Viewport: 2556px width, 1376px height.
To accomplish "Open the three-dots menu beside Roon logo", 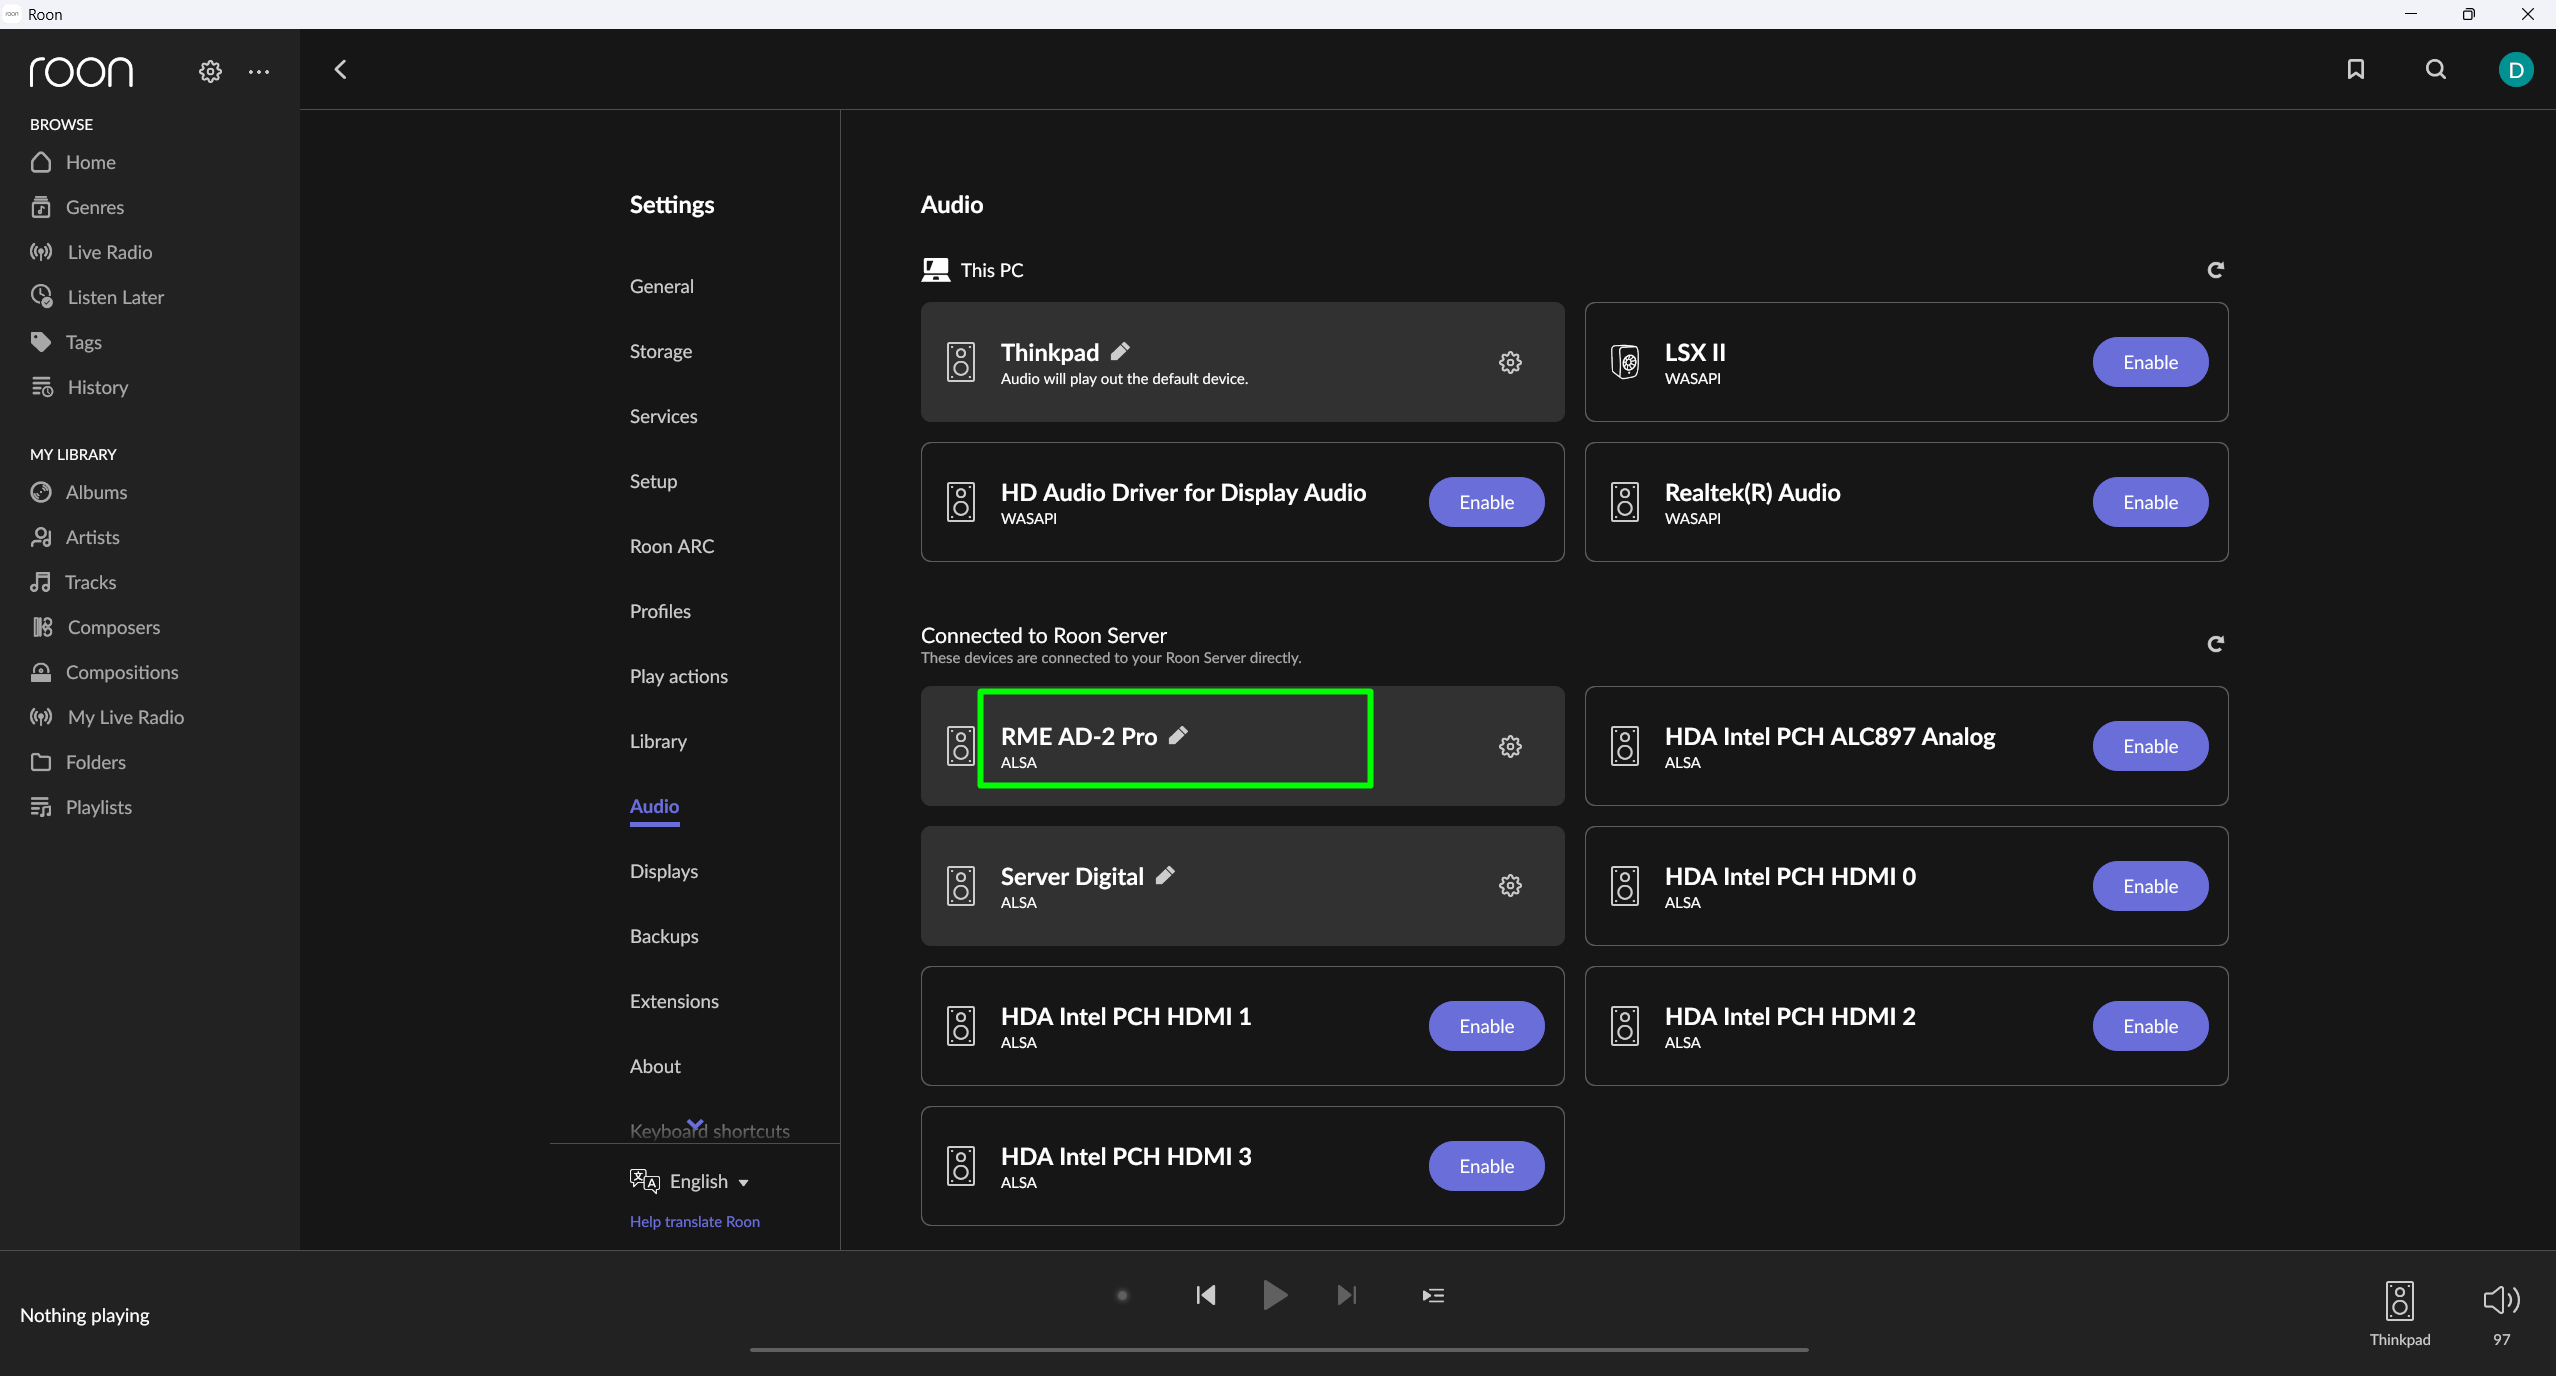I will click(259, 72).
